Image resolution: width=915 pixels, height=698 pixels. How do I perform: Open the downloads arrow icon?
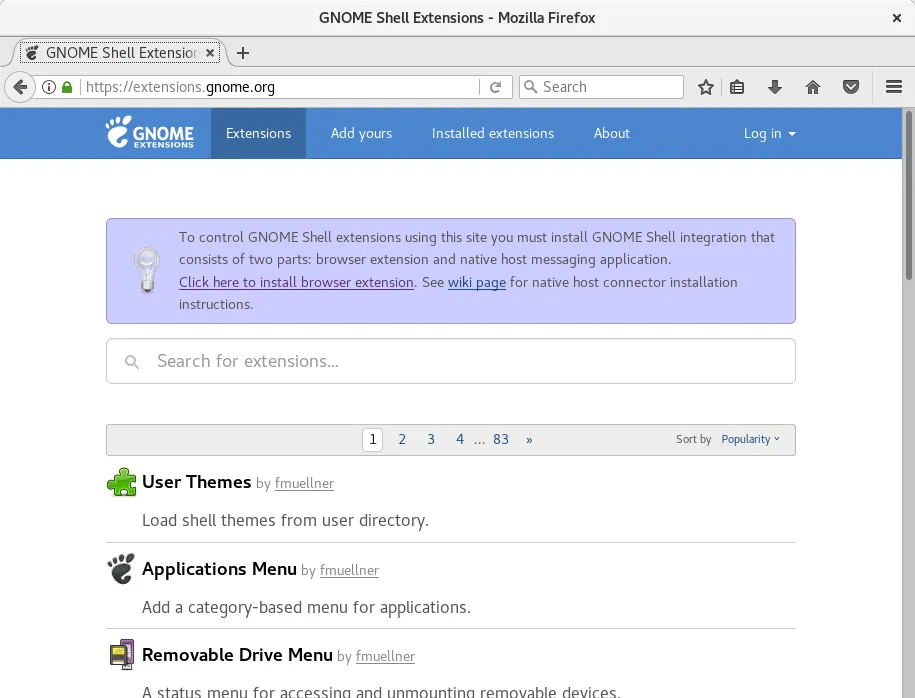pos(774,87)
